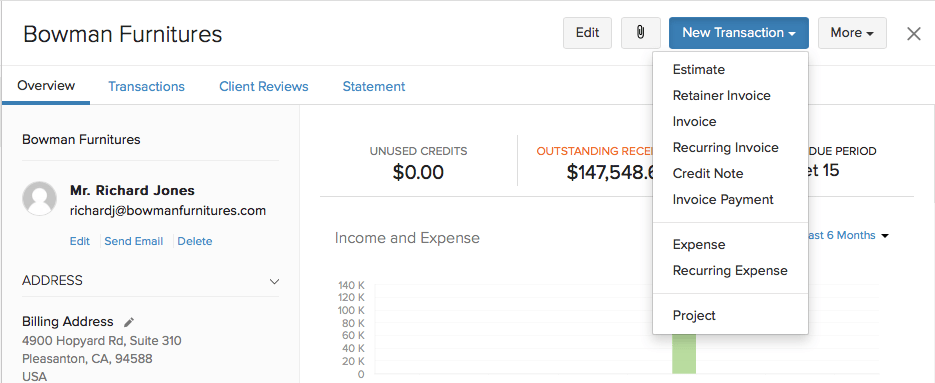Select Recurring Expense menu entry
This screenshot has width=935, height=383.
pos(730,270)
